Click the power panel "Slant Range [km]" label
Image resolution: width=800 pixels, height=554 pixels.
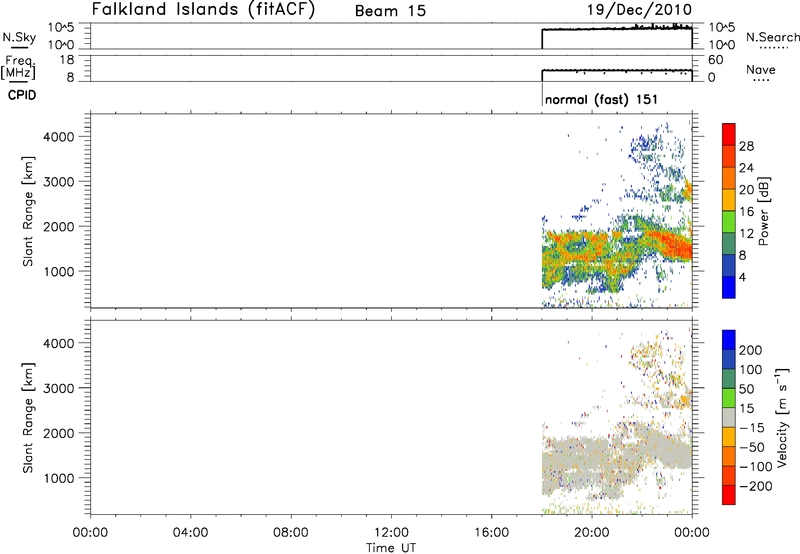pos(28,211)
